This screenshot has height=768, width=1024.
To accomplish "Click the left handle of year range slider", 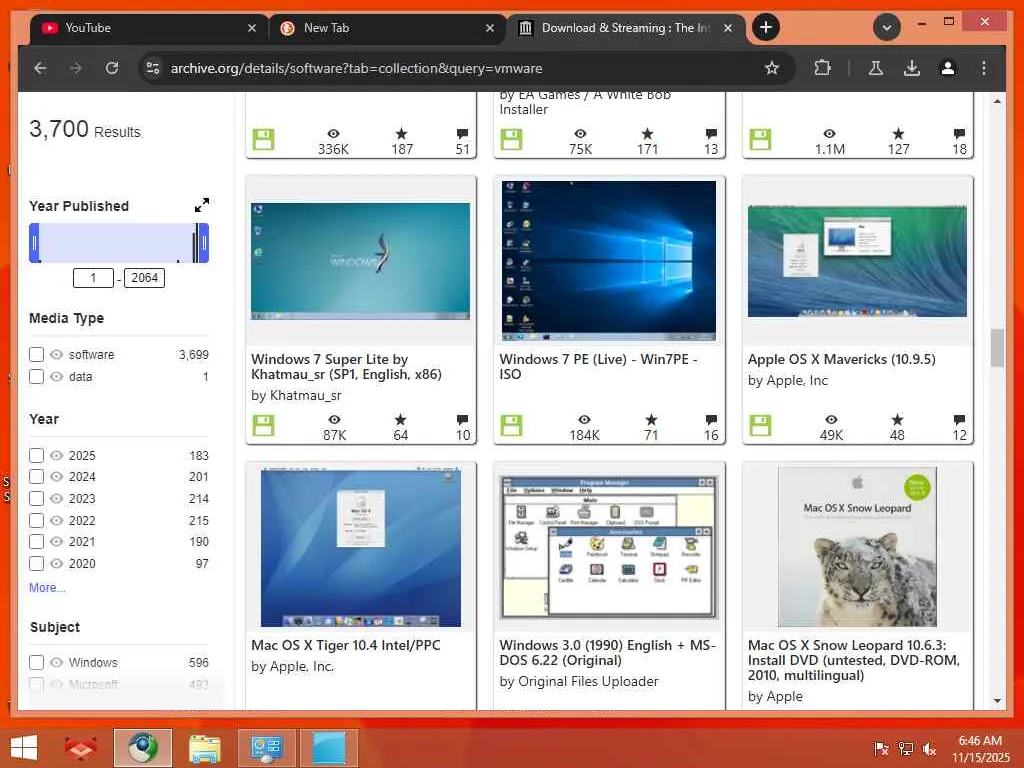I will (34, 243).
